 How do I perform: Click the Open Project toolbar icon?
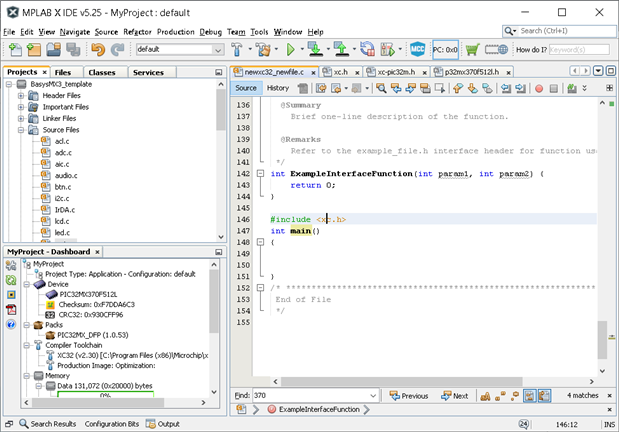pos(54,49)
